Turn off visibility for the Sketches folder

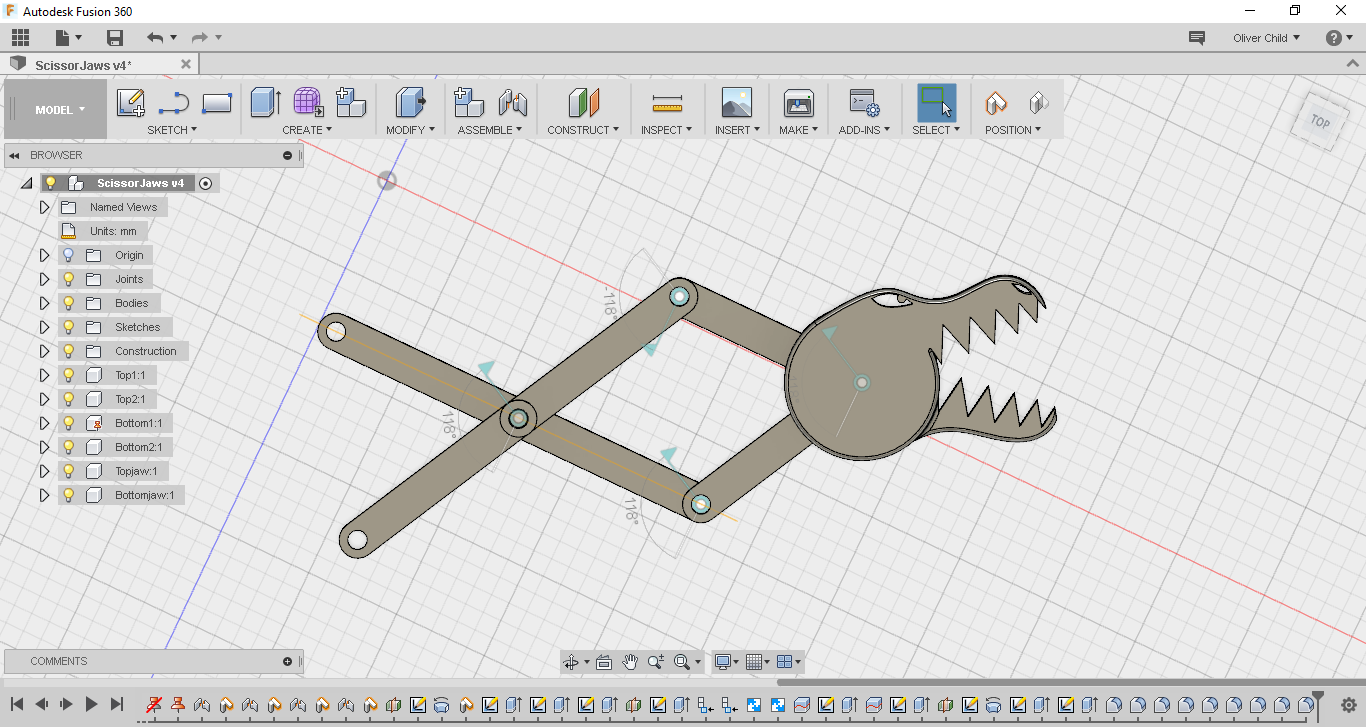click(x=67, y=326)
